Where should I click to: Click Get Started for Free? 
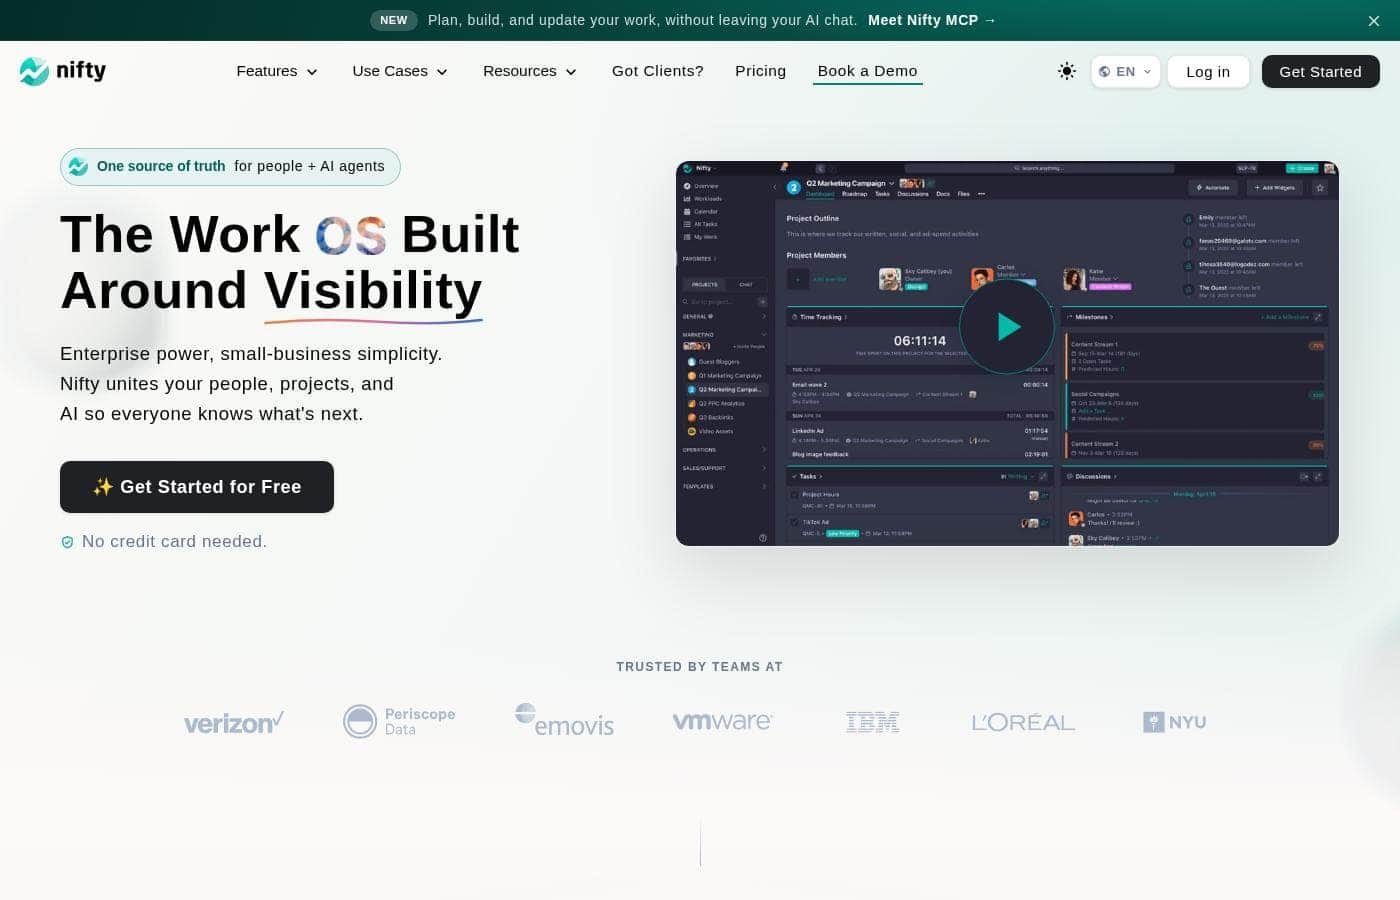pyautogui.click(x=197, y=487)
